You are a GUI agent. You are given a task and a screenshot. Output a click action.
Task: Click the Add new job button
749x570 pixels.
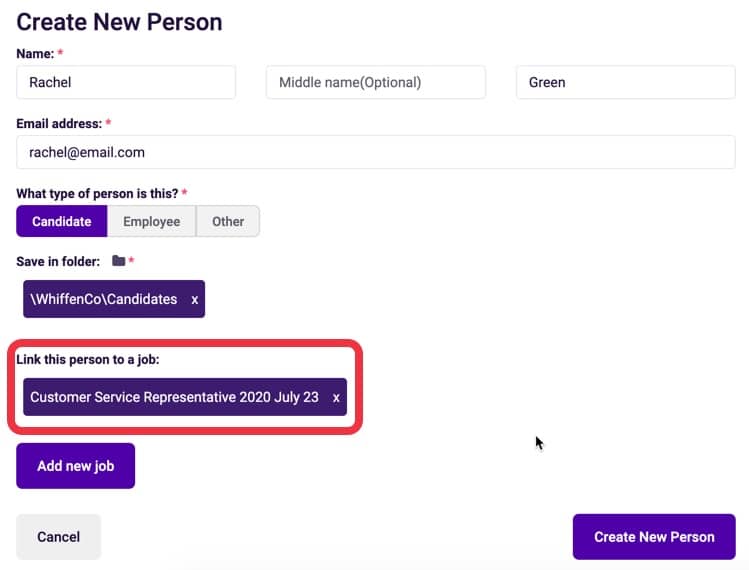click(75, 466)
